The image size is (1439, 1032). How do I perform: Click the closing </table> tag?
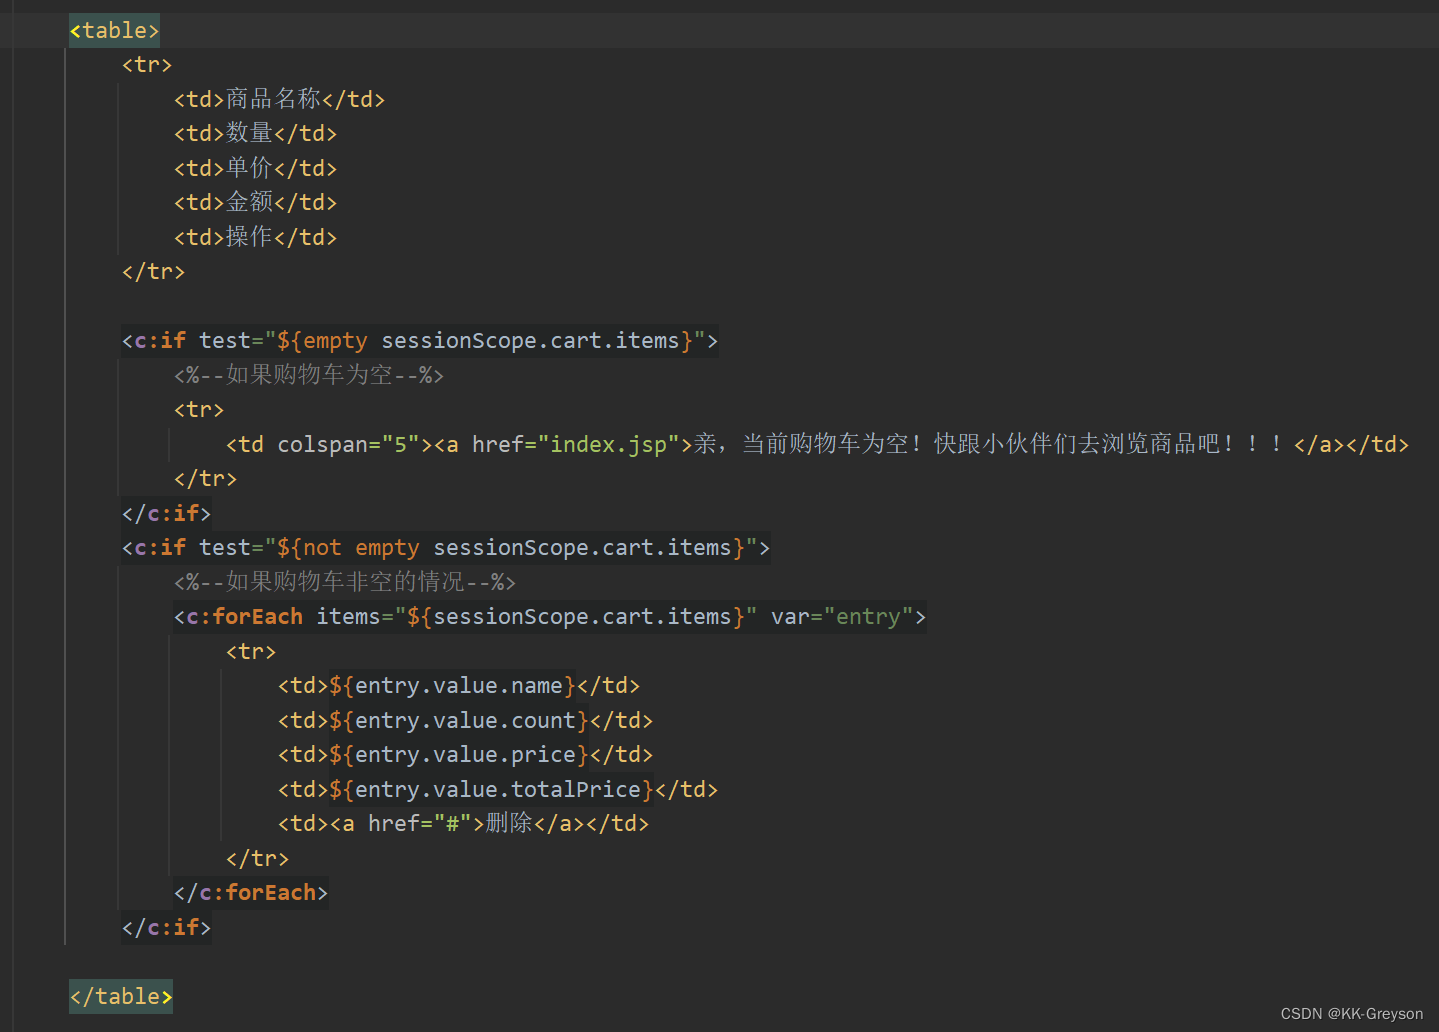121,997
